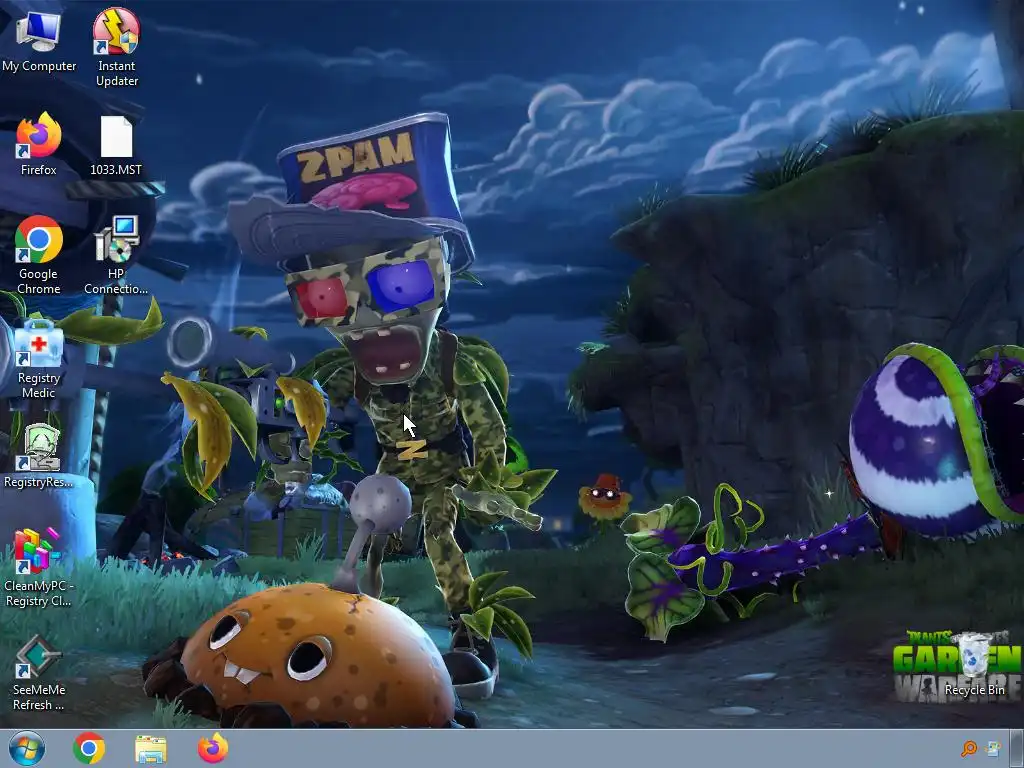
Task: Select the 1033.MST file on desktop
Action: tap(116, 145)
